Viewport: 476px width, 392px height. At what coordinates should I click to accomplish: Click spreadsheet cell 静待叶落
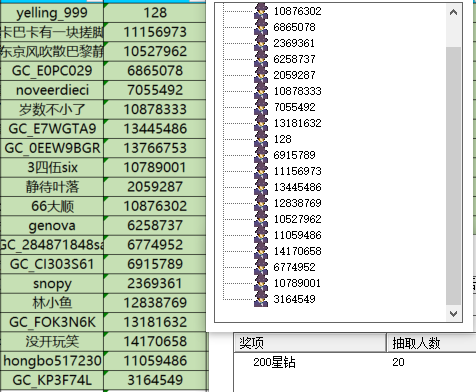click(x=52, y=187)
